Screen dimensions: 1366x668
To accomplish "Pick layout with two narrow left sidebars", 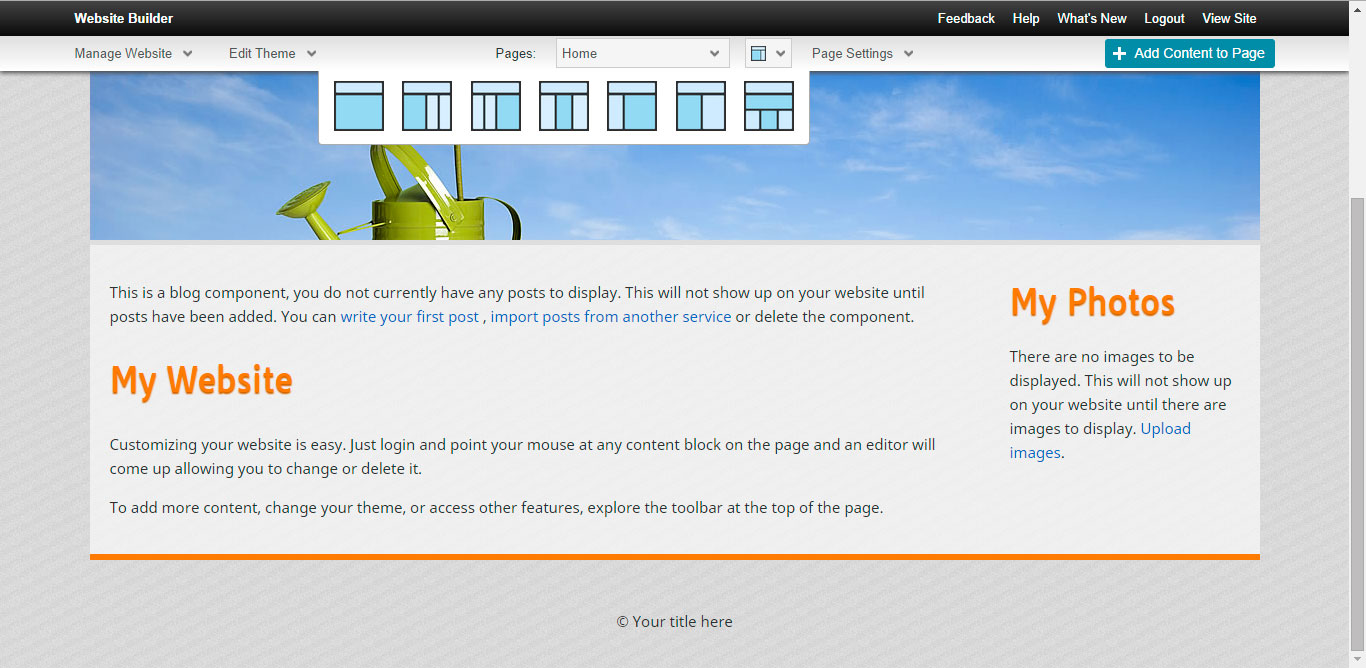I will [496, 106].
